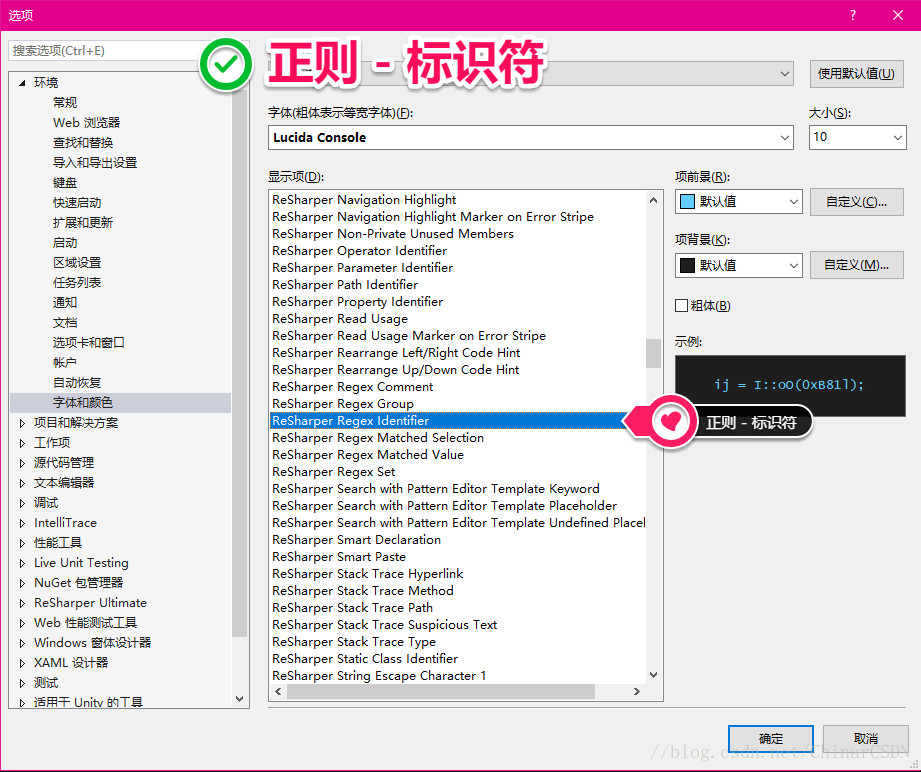The image size is (921, 772).
Task: Click the display items vertical scrollbar thumb
Action: tap(653, 353)
